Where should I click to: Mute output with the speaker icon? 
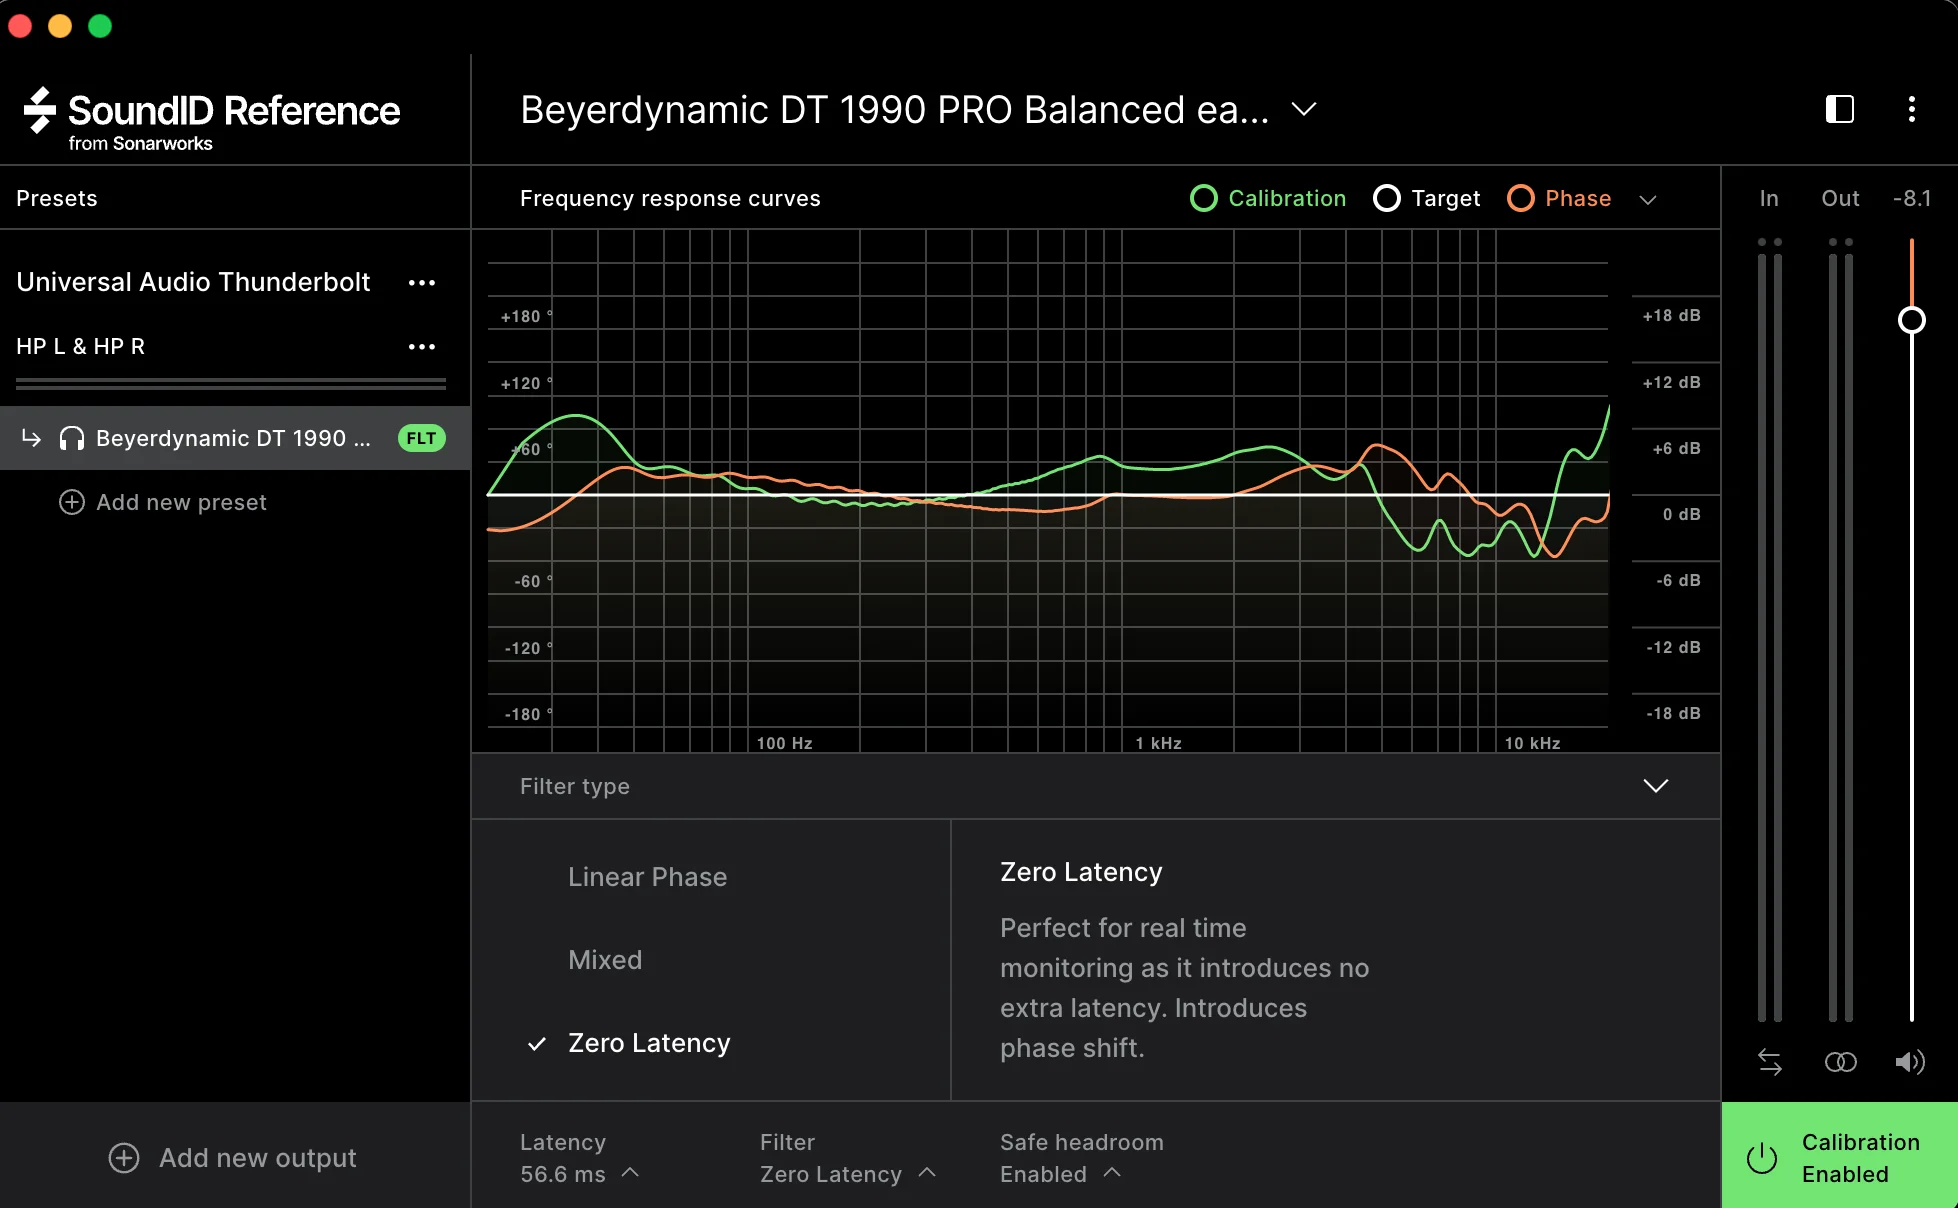1910,1062
